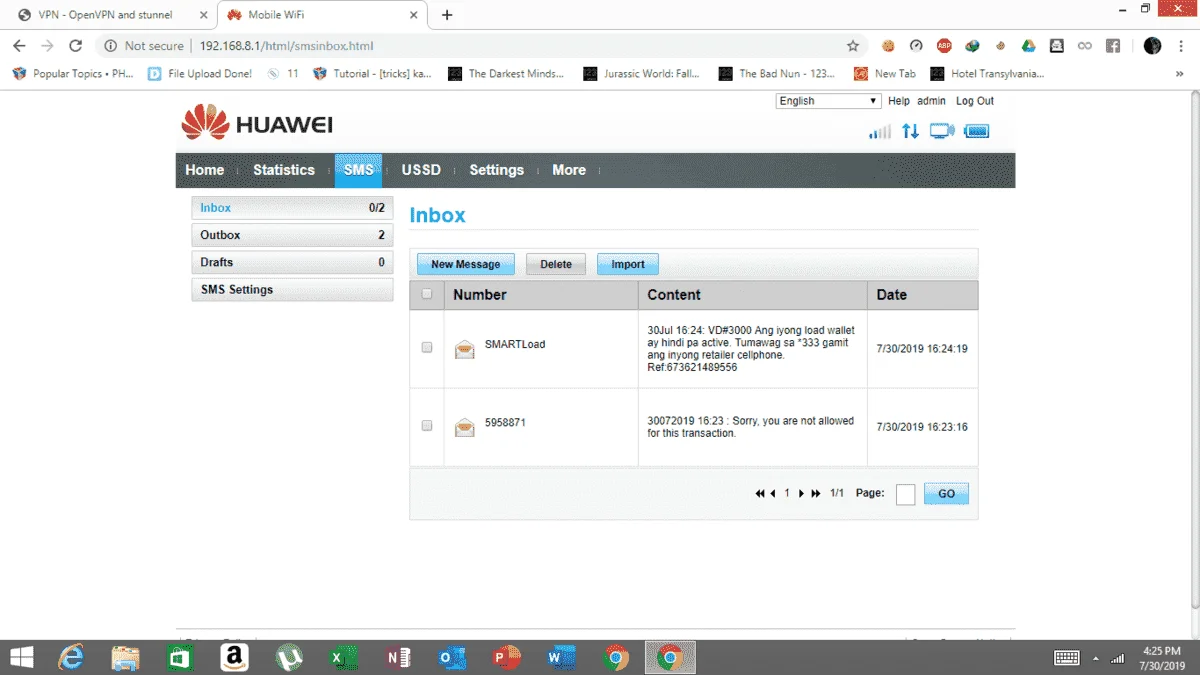Click the Page number input box
This screenshot has height=675, width=1200.
pyautogui.click(x=905, y=495)
